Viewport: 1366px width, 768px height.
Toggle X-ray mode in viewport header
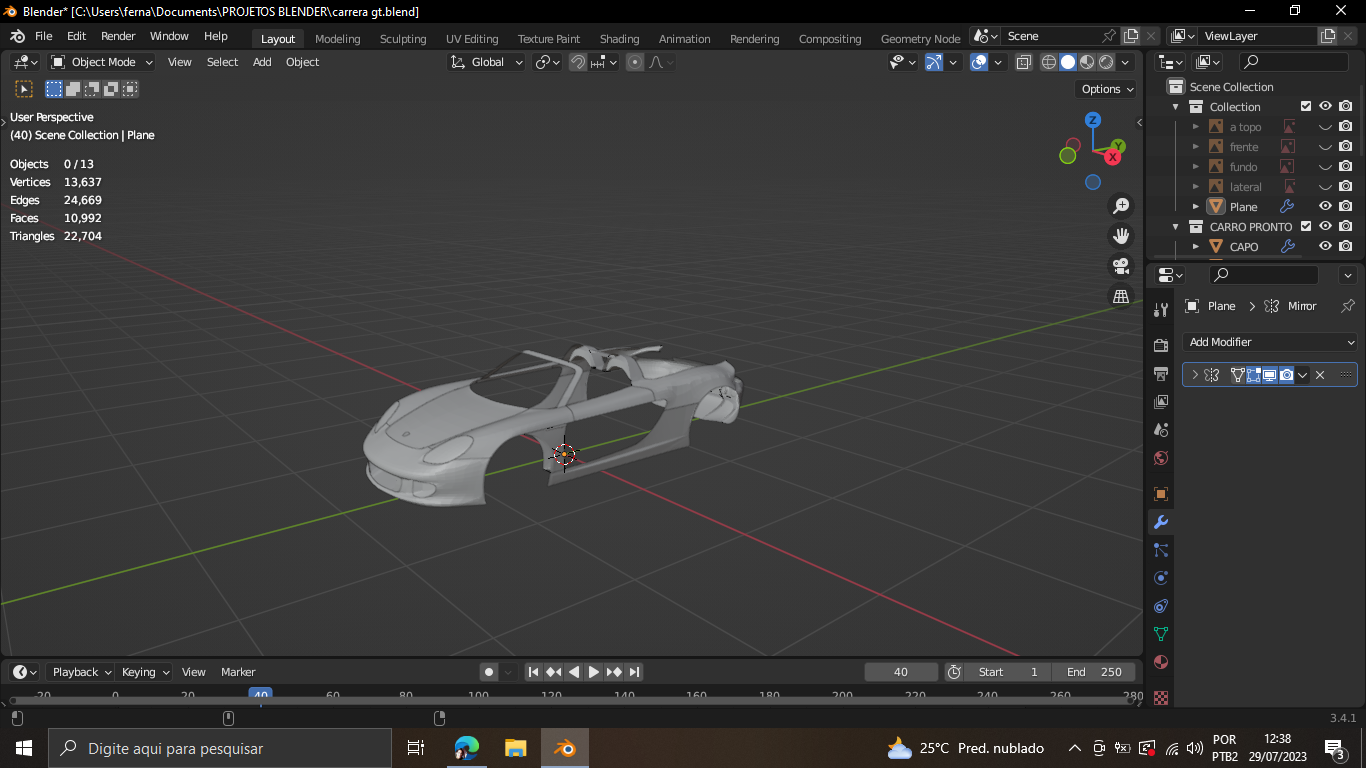click(x=1024, y=62)
